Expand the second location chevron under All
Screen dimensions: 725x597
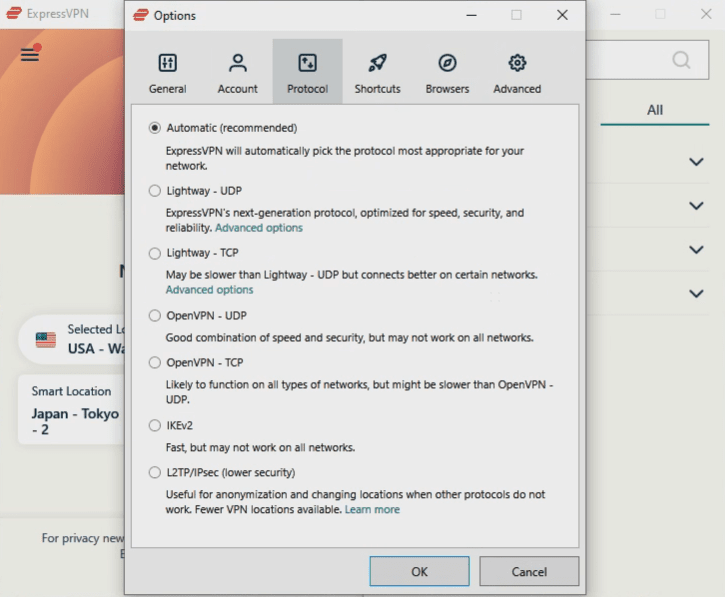tap(696, 206)
